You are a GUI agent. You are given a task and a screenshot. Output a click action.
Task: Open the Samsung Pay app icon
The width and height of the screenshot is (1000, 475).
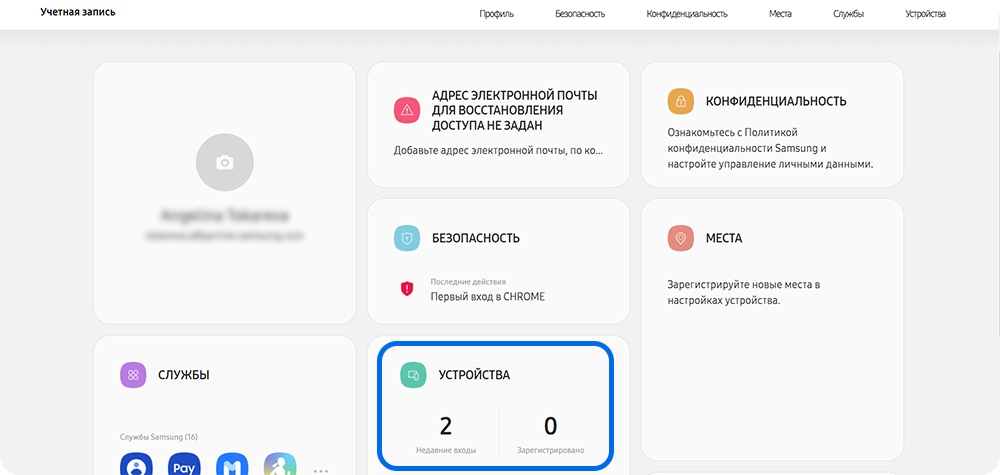click(x=184, y=464)
